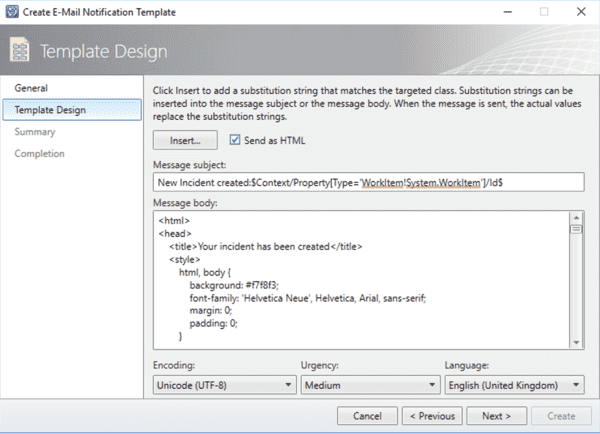Click Next to continue the wizard
Image resolution: width=600 pixels, height=434 pixels.
pyautogui.click(x=496, y=415)
